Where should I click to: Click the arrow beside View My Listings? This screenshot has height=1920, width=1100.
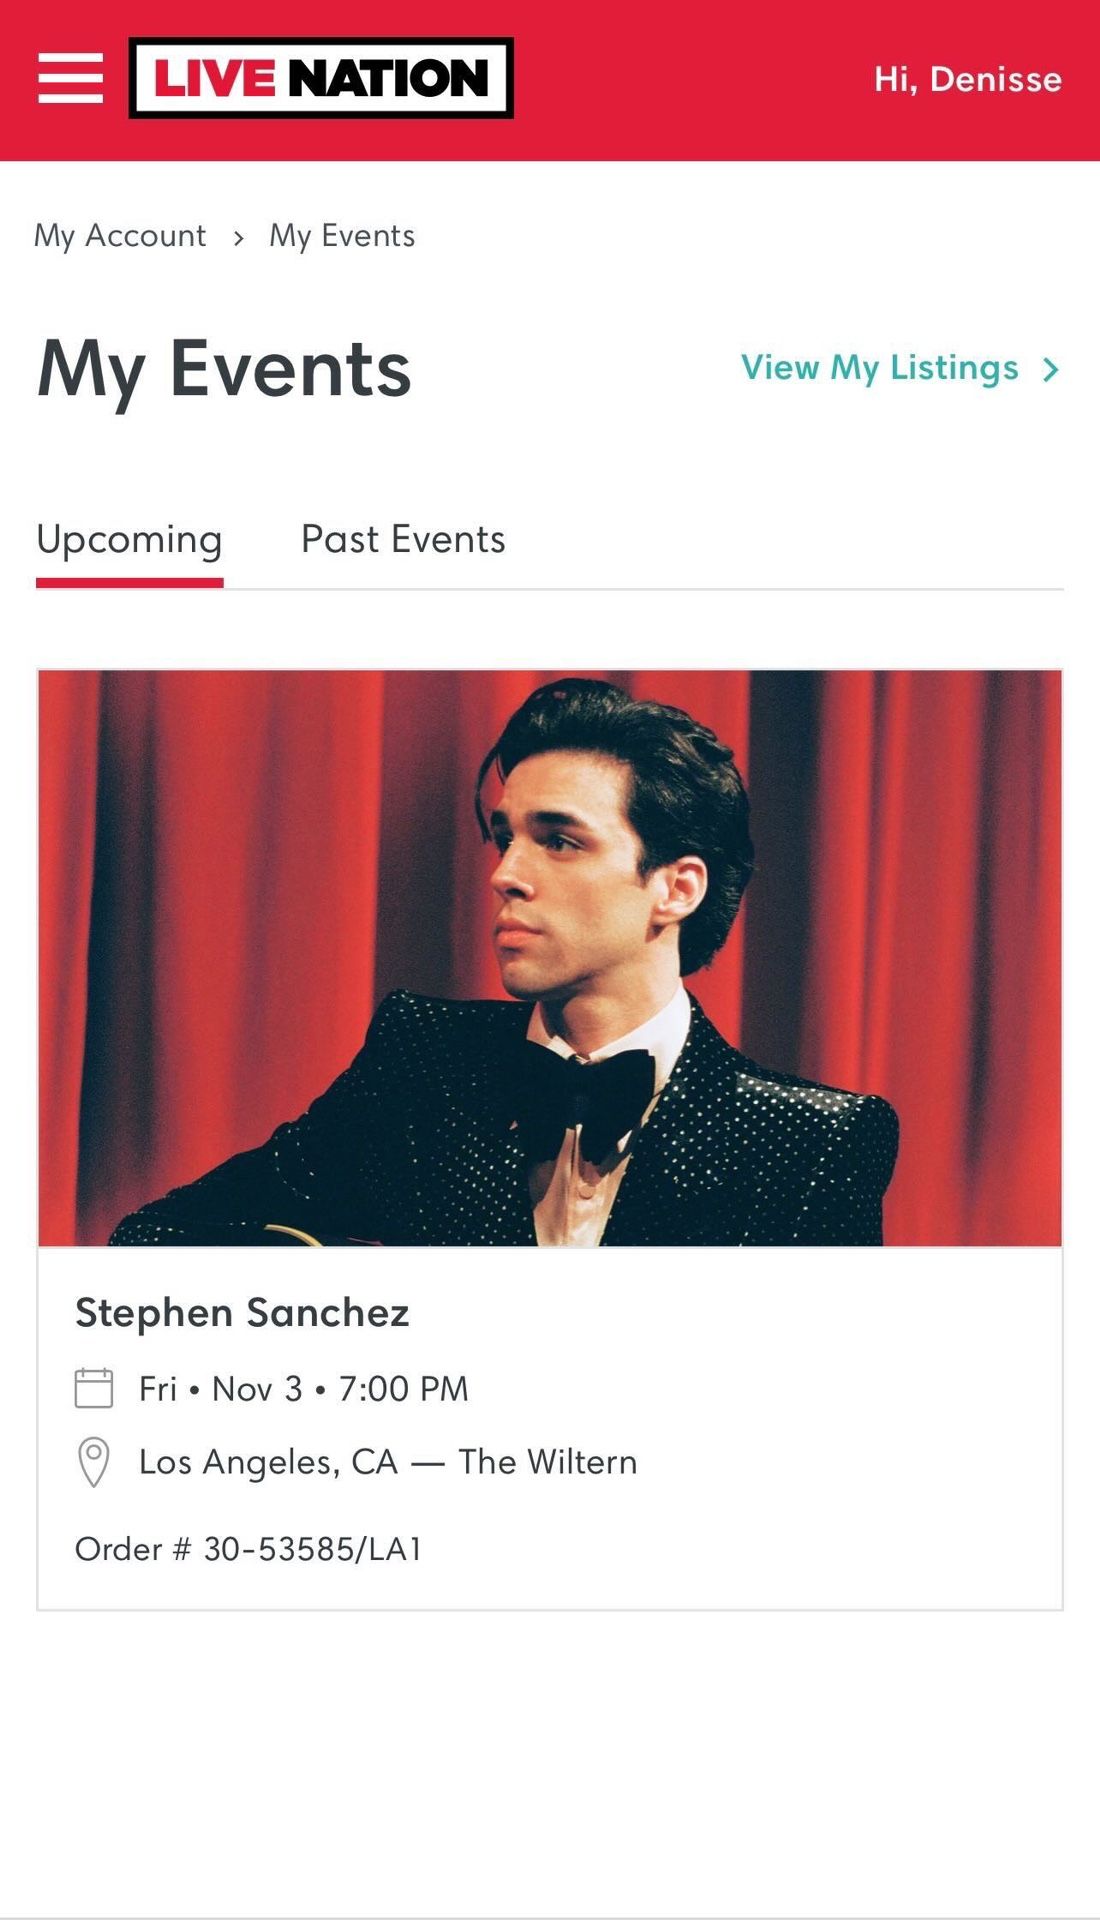coord(1050,370)
